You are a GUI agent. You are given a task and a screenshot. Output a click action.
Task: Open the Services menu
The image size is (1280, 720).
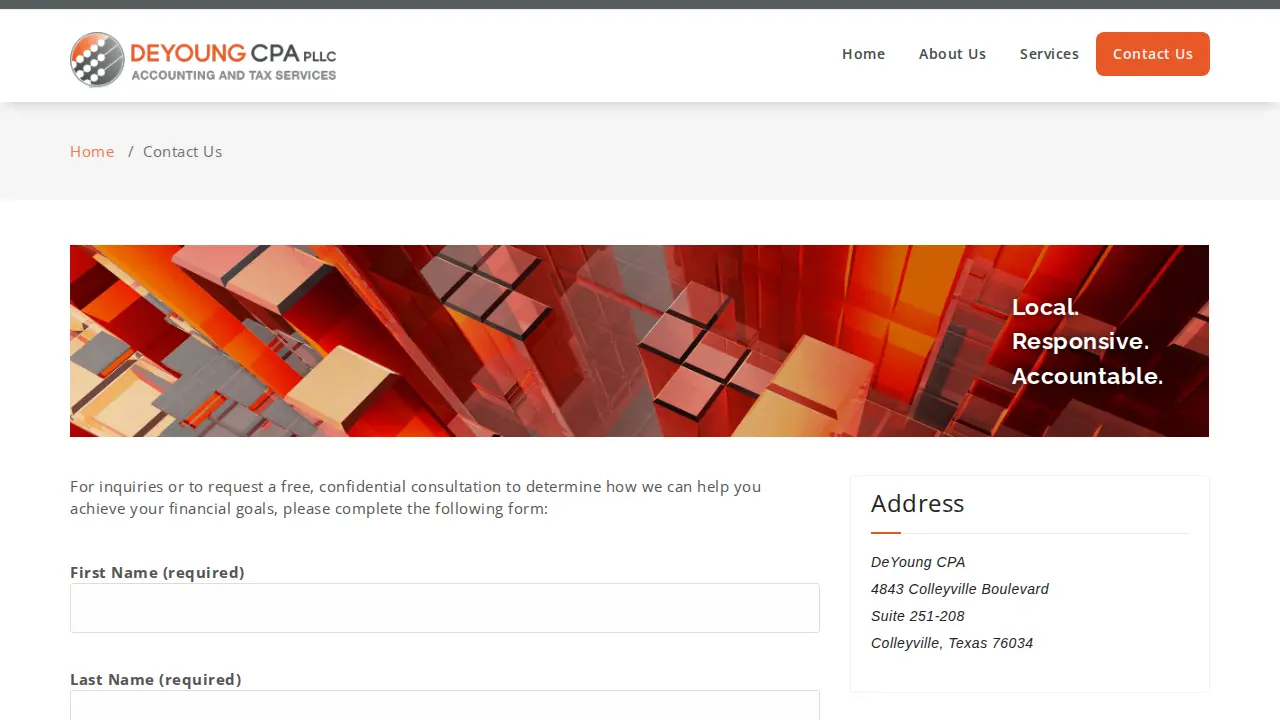pos(1049,54)
